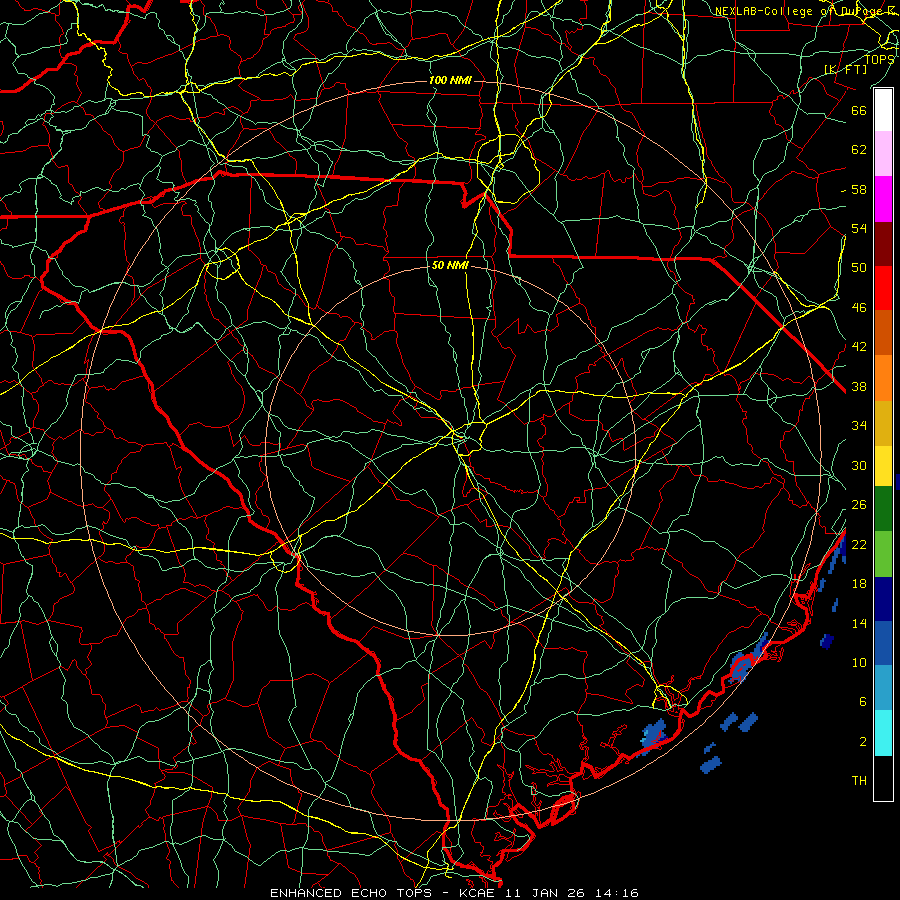This screenshot has height=900, width=900.
Task: Click the magenta 58 kft legend swatch
Action: pyautogui.click(x=883, y=199)
